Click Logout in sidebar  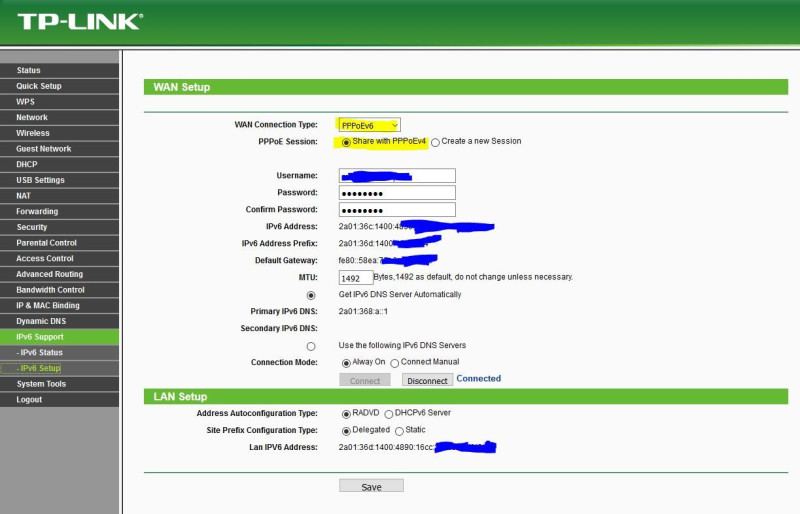click(59, 400)
